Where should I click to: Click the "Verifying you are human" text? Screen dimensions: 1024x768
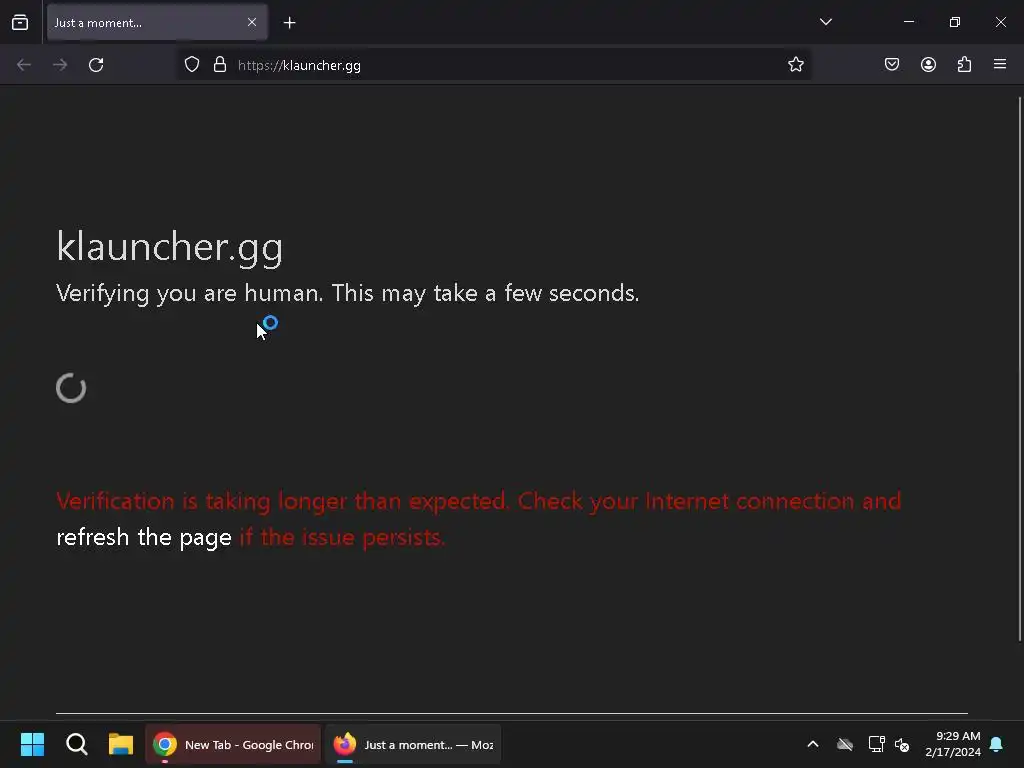(x=347, y=293)
